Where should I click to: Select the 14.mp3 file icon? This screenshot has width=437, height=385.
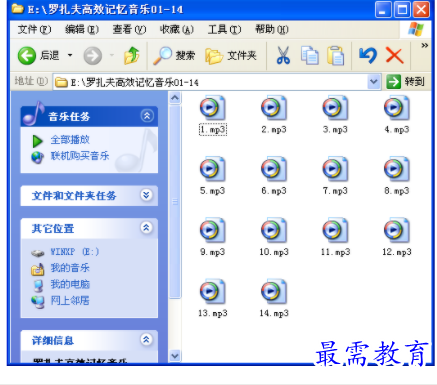point(274,292)
